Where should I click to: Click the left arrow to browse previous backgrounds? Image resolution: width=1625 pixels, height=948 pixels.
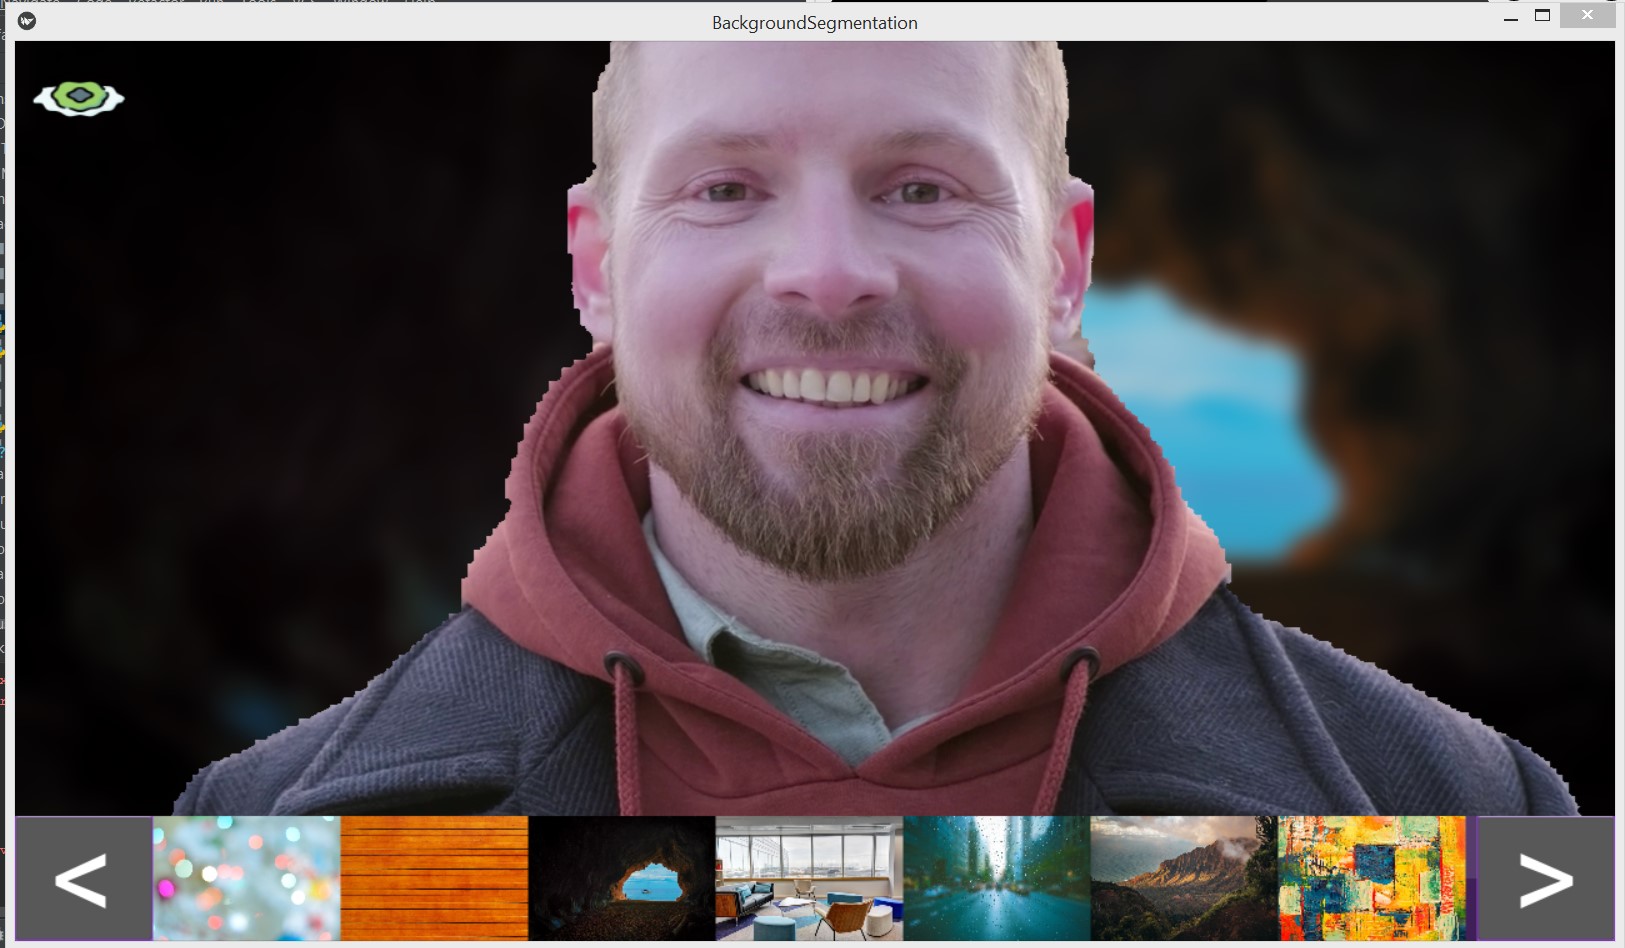(84, 880)
